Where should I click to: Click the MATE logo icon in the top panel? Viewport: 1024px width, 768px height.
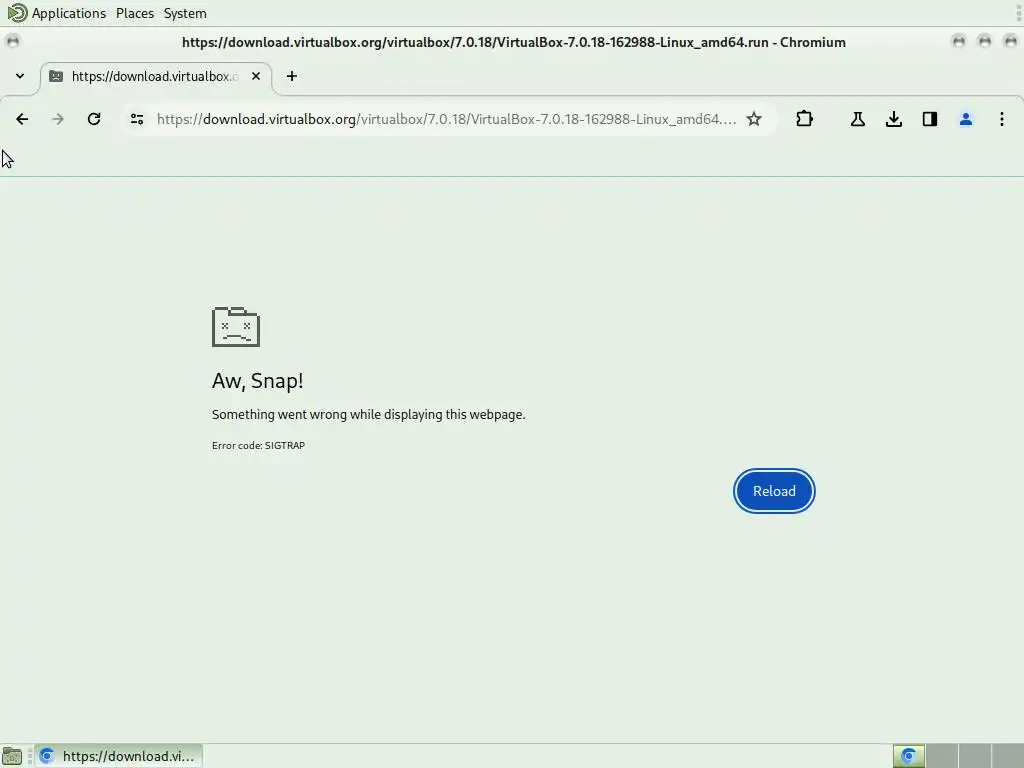point(17,12)
